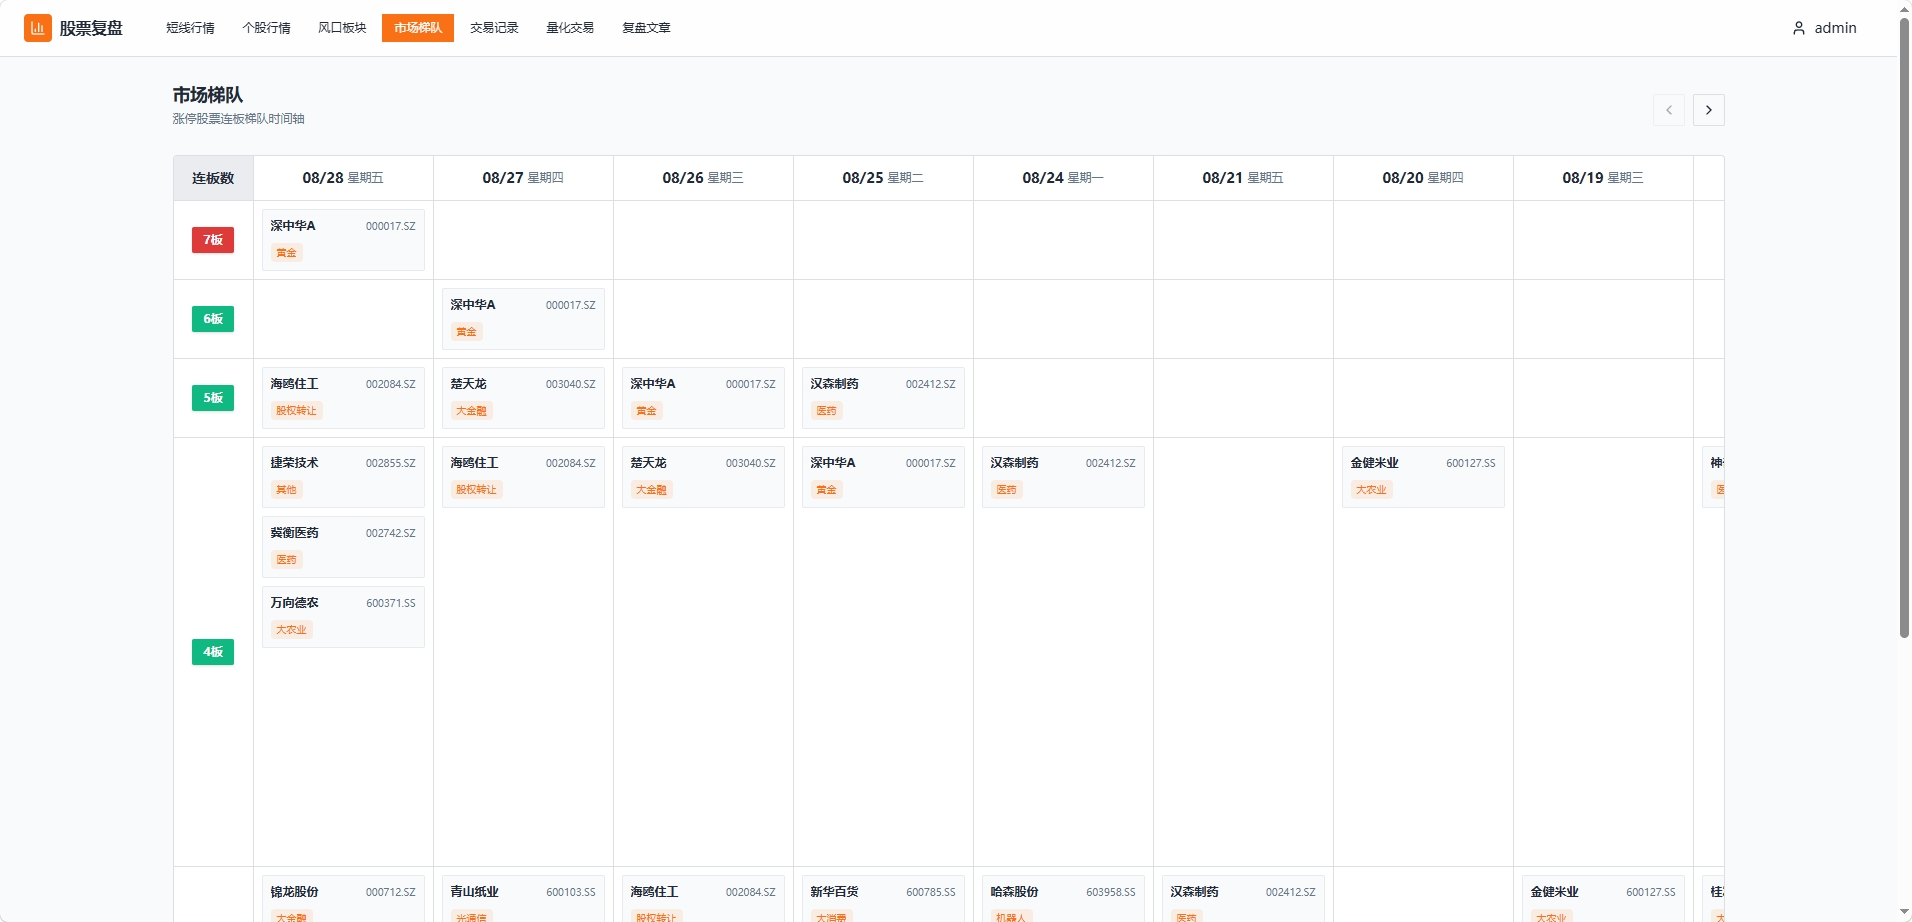The height and width of the screenshot is (922, 1912).
Task: Click the 08/19 星期三 date header
Action: coord(1603,178)
